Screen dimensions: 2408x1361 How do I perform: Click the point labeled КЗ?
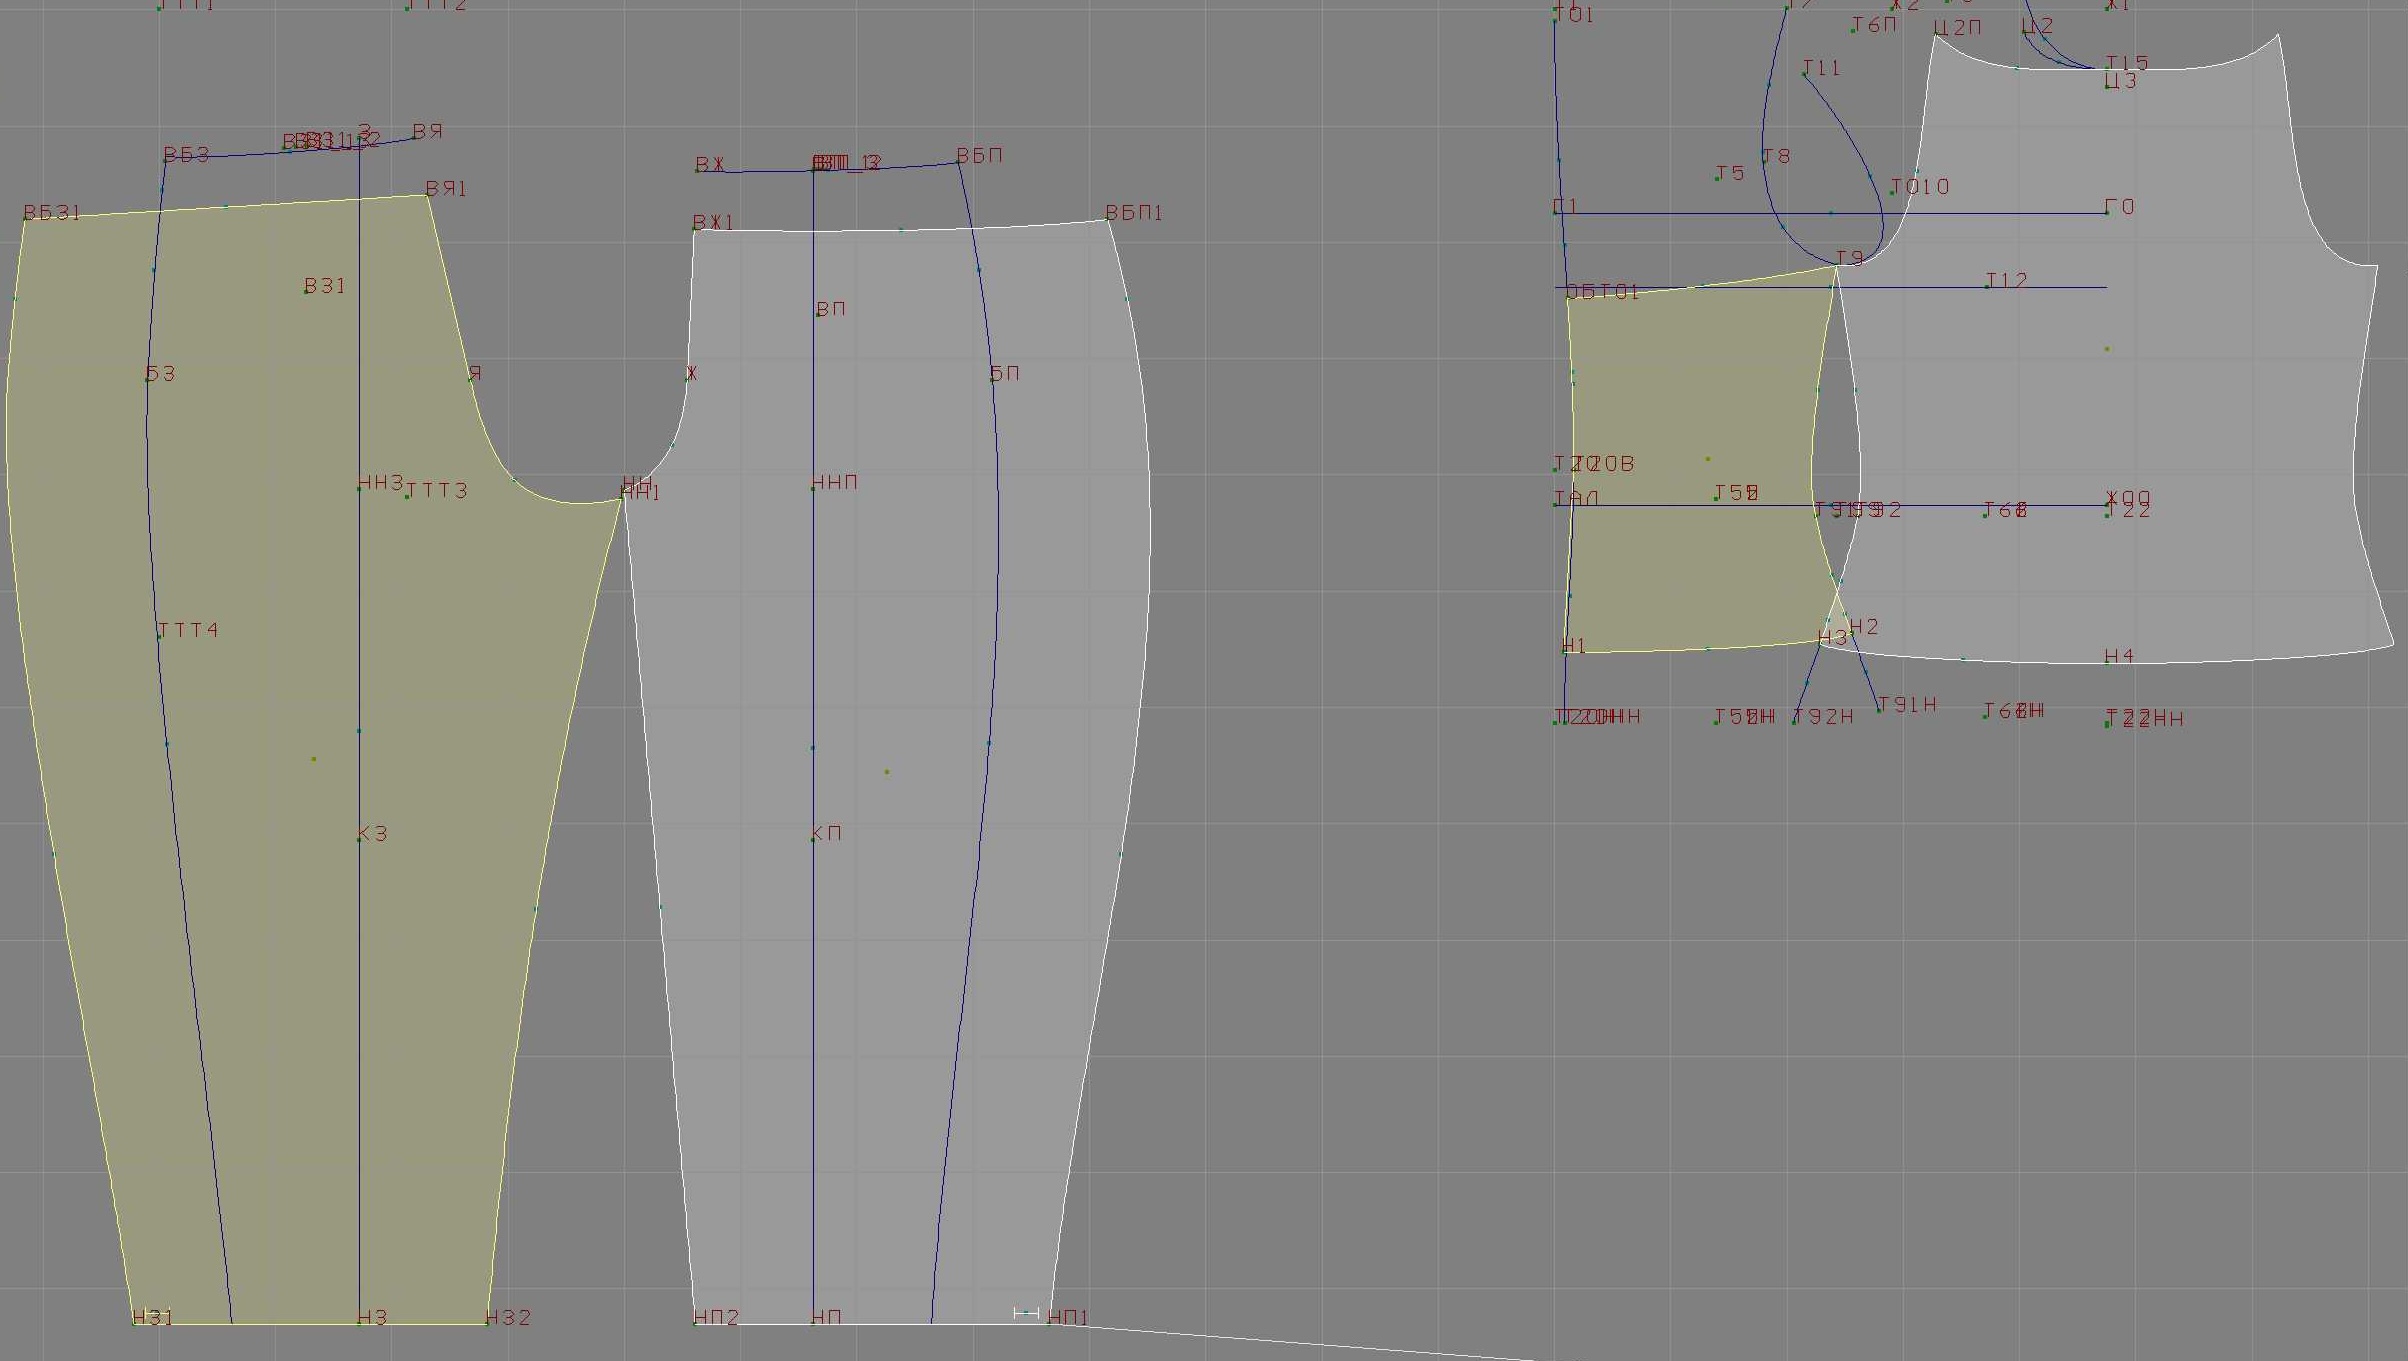point(360,839)
